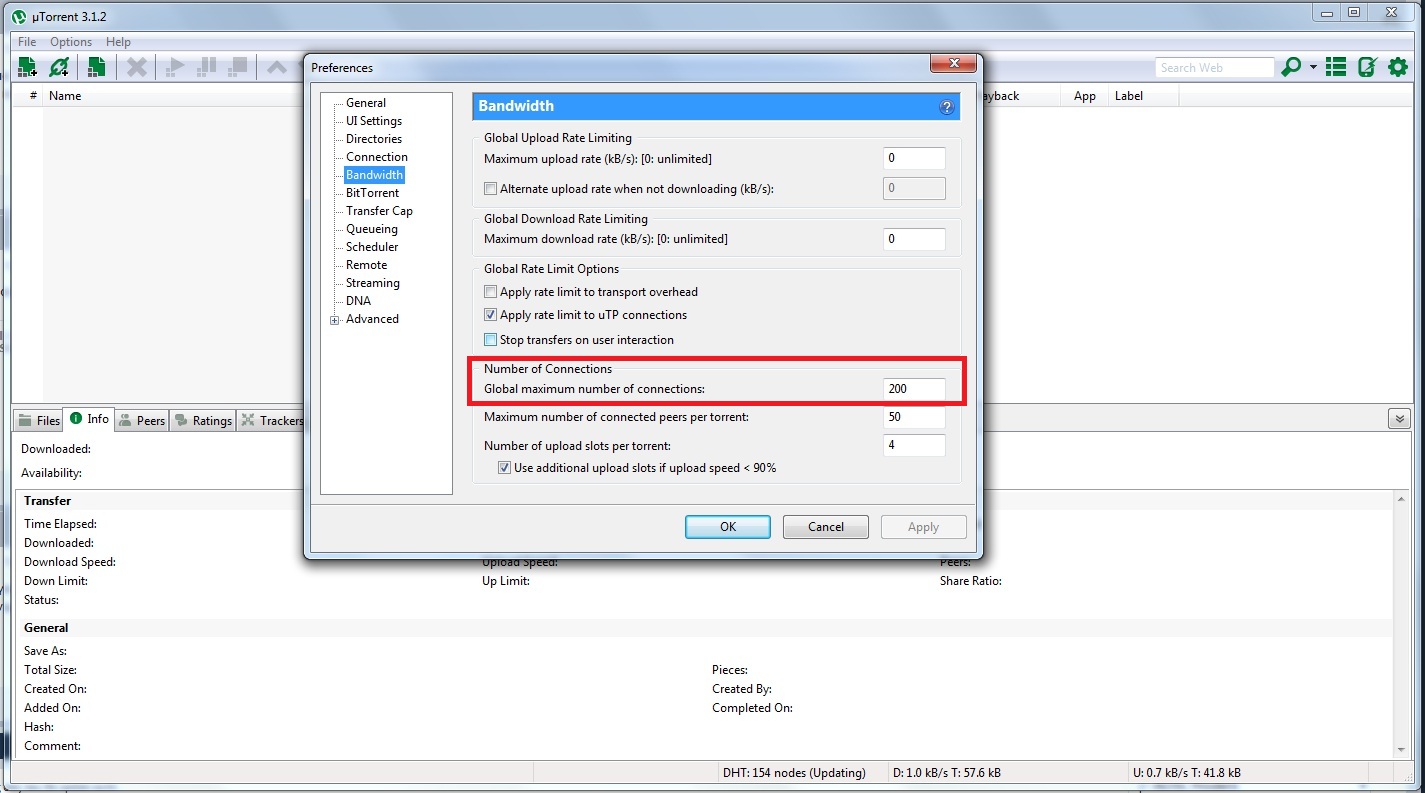Open the File menu
Viewport: 1425px width, 793px height.
(x=27, y=42)
